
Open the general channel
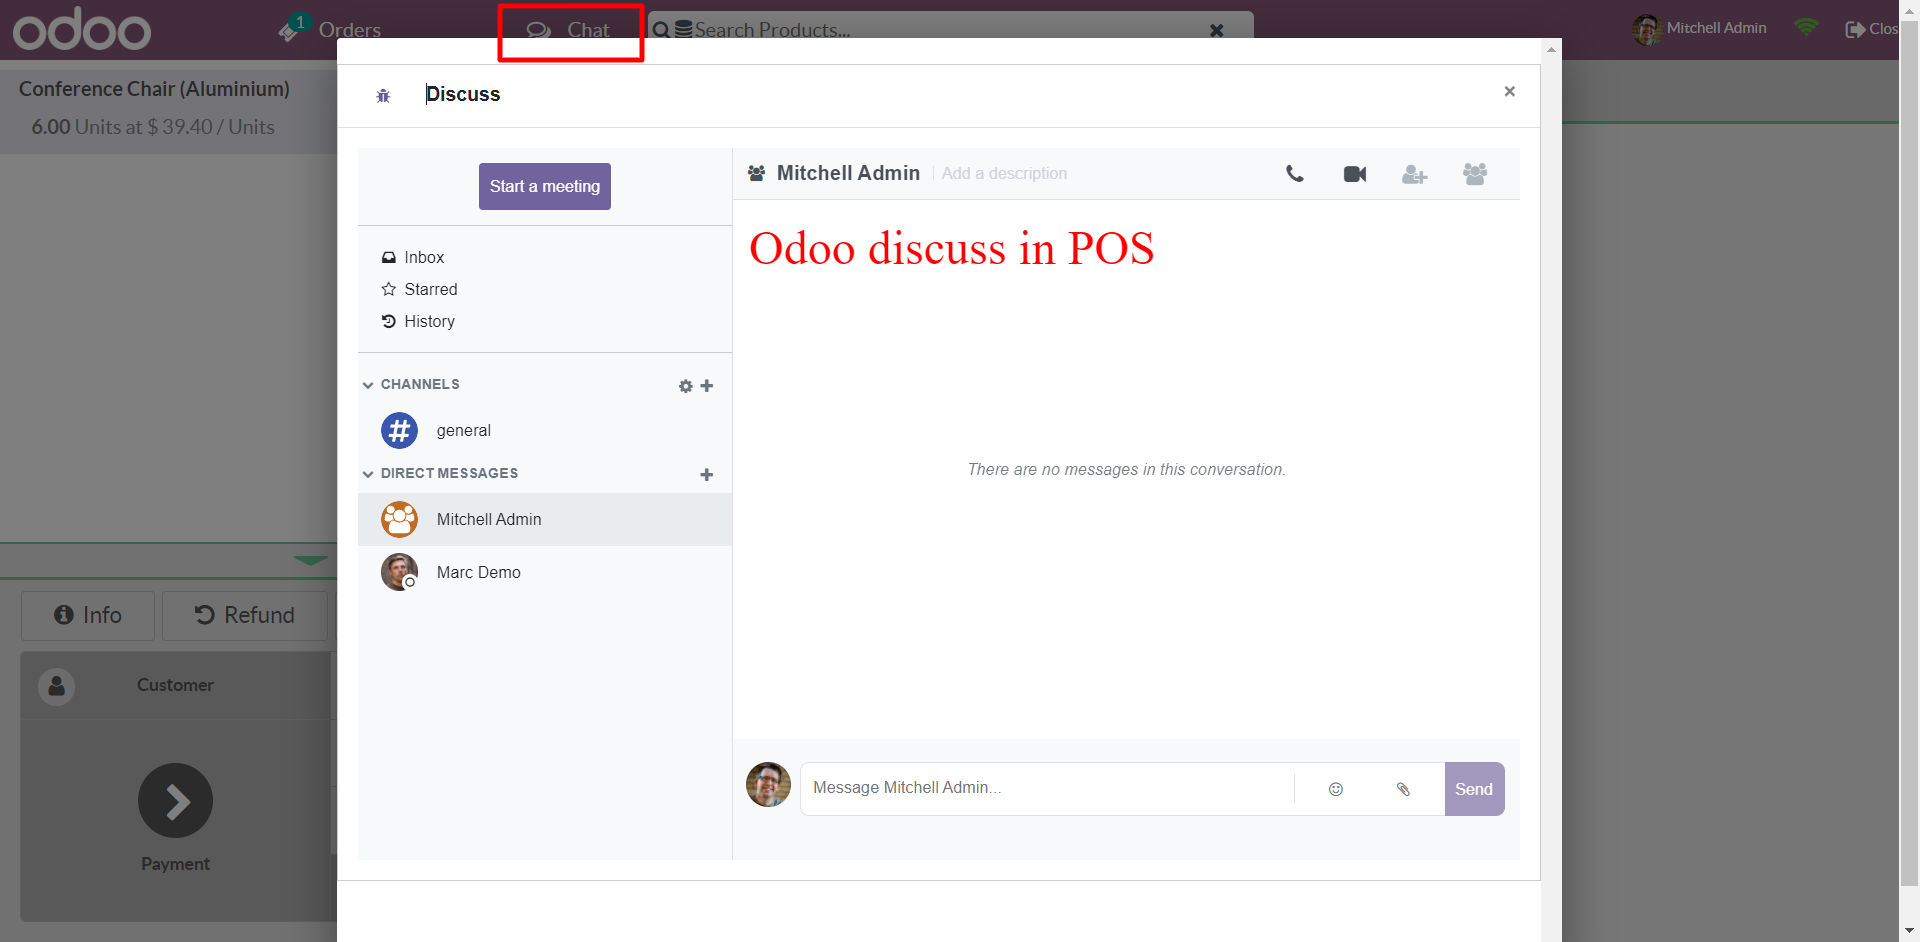545,430
